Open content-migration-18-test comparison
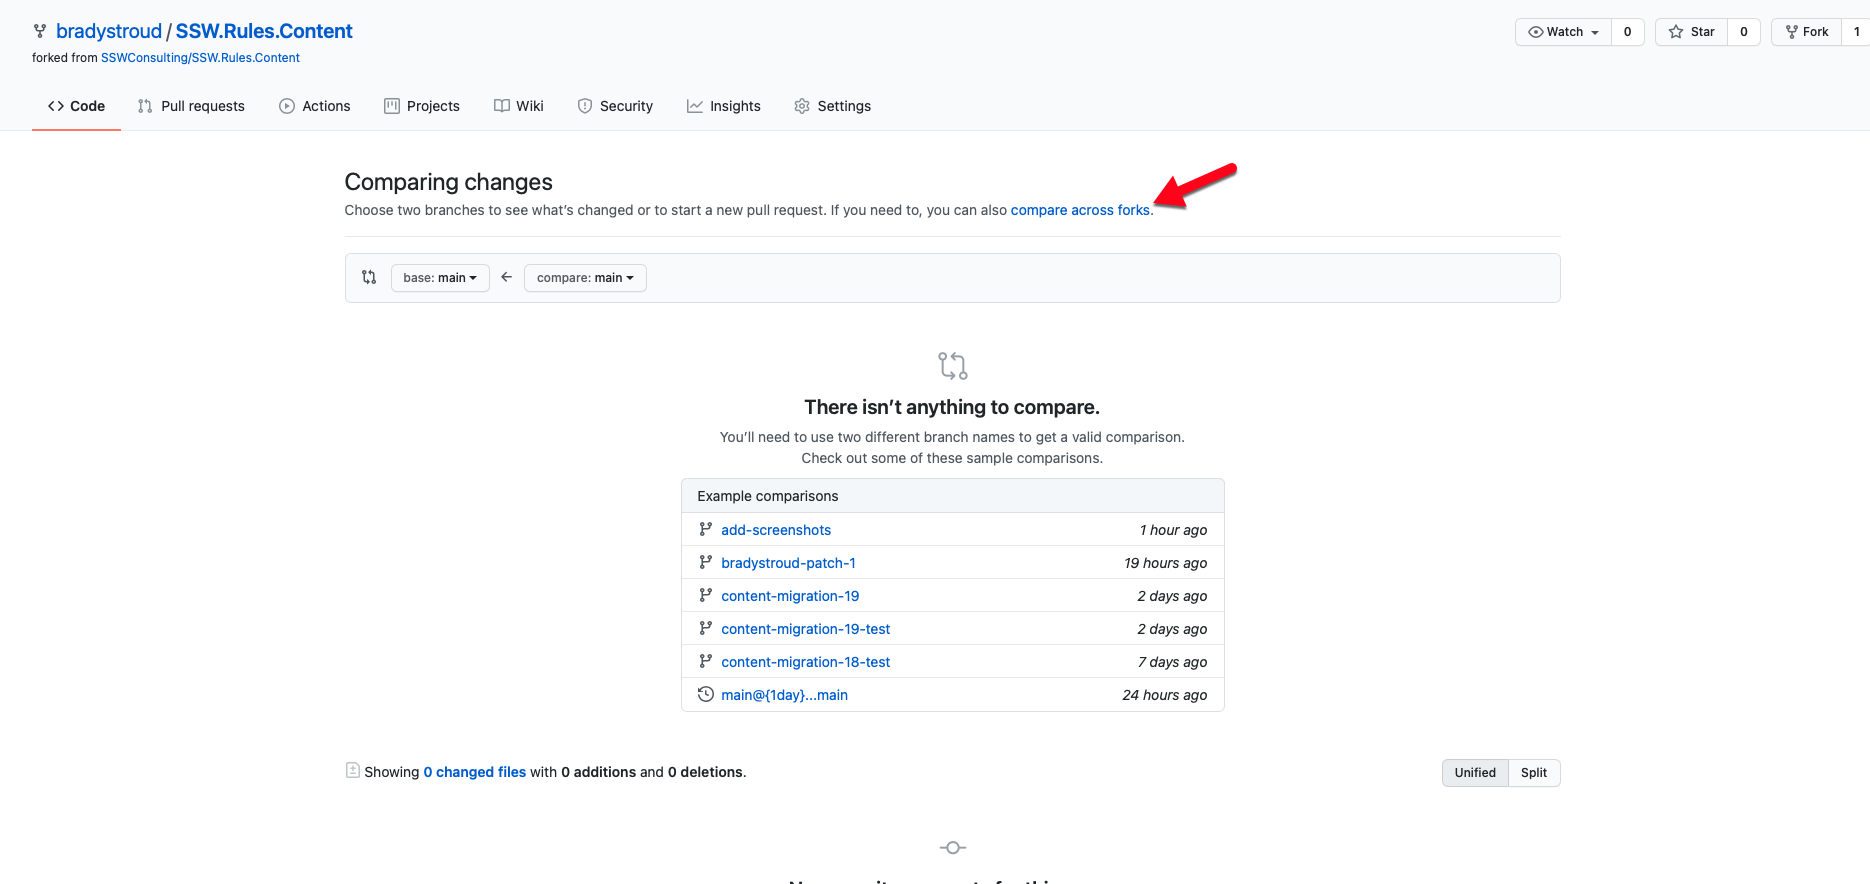This screenshot has height=884, width=1870. pyautogui.click(x=805, y=662)
